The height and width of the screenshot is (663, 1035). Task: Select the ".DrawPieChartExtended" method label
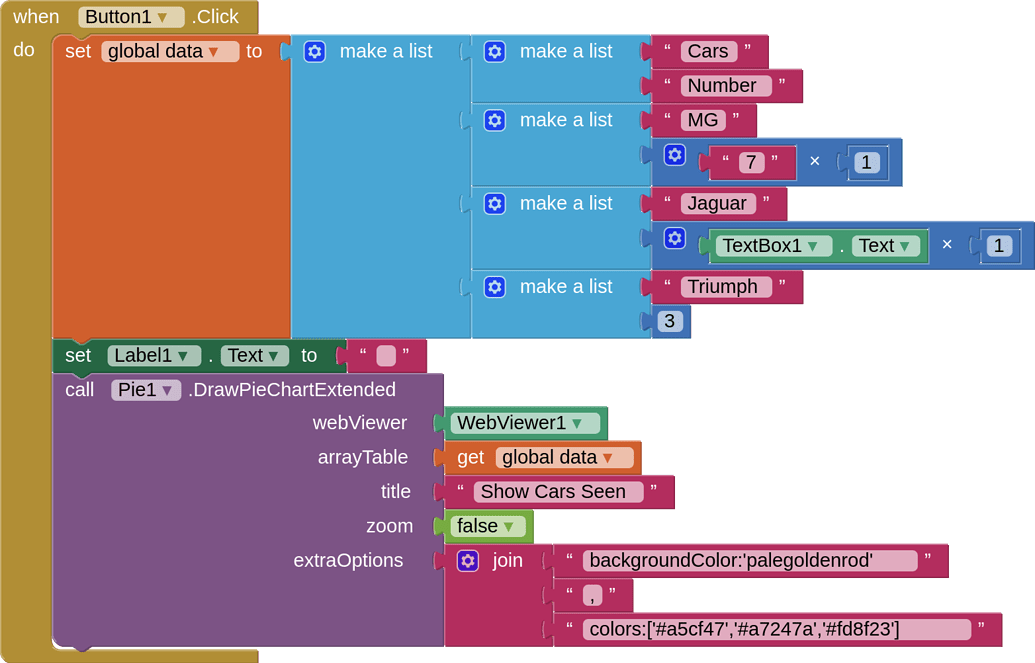tap(292, 390)
